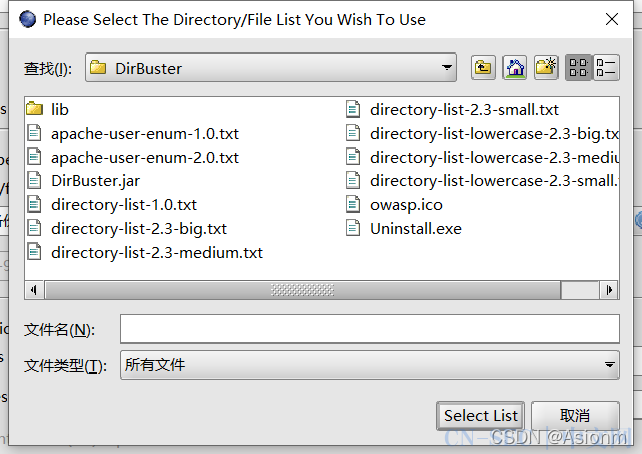Expand the DirBuster look-in dropdown

[x=447, y=68]
